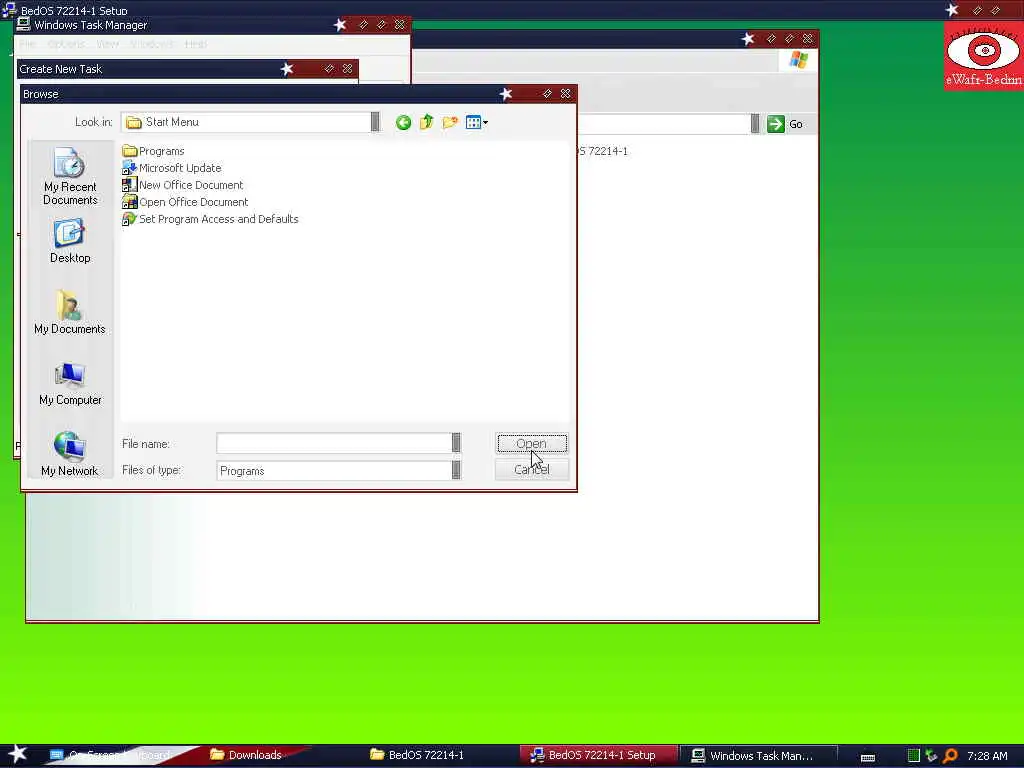Click the green Go arrow icon
This screenshot has height=768, width=1024.
coord(776,124)
